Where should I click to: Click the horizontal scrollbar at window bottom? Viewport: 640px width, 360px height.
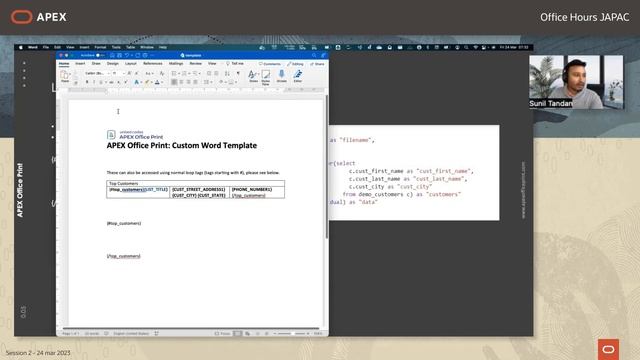click(x=191, y=328)
